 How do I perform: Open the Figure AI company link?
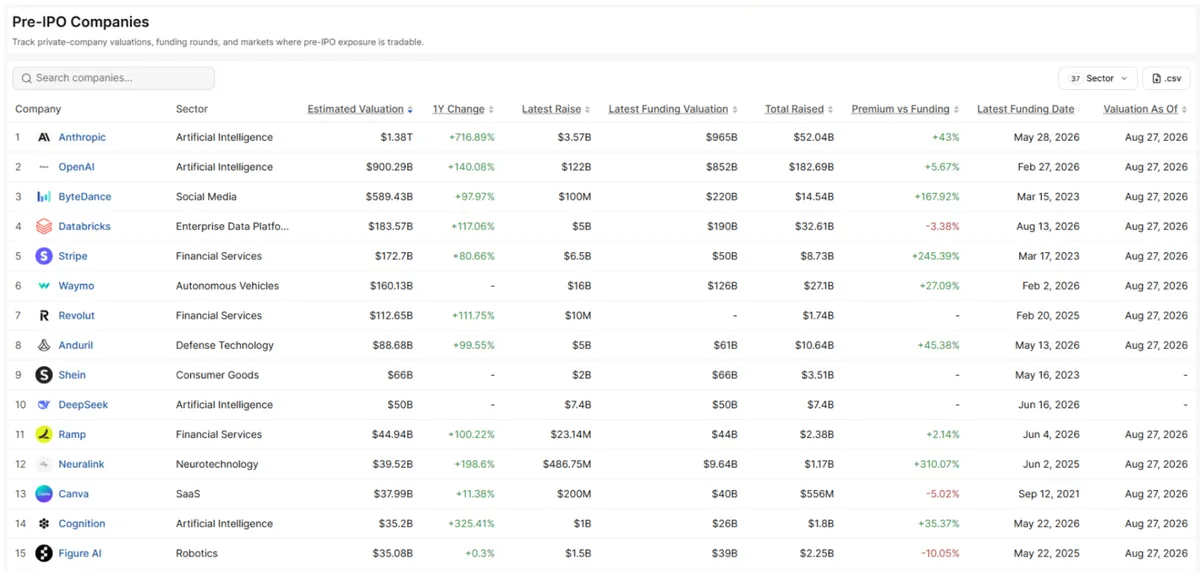pyautogui.click(x=80, y=553)
